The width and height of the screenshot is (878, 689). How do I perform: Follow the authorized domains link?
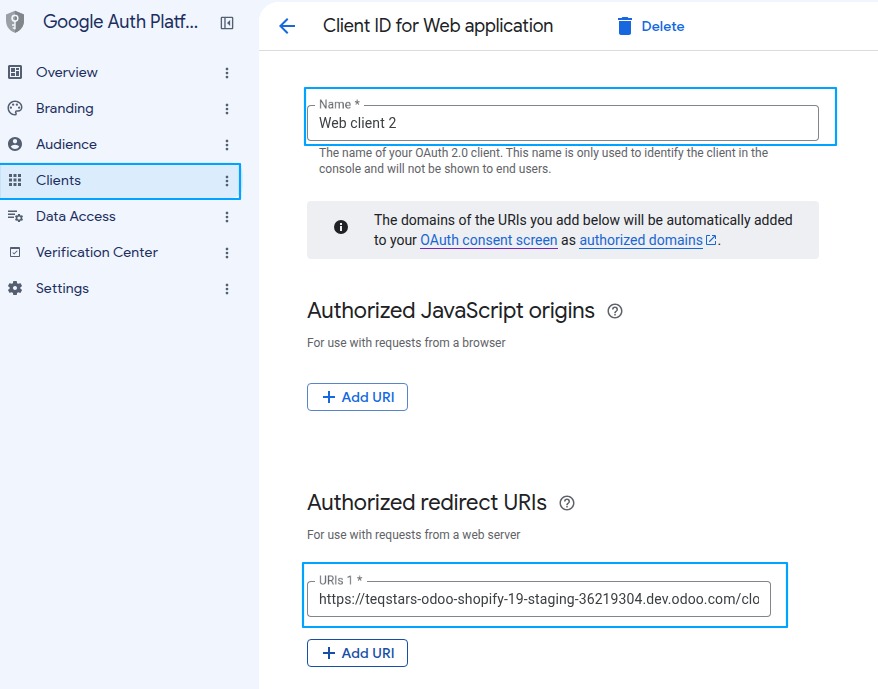641,240
